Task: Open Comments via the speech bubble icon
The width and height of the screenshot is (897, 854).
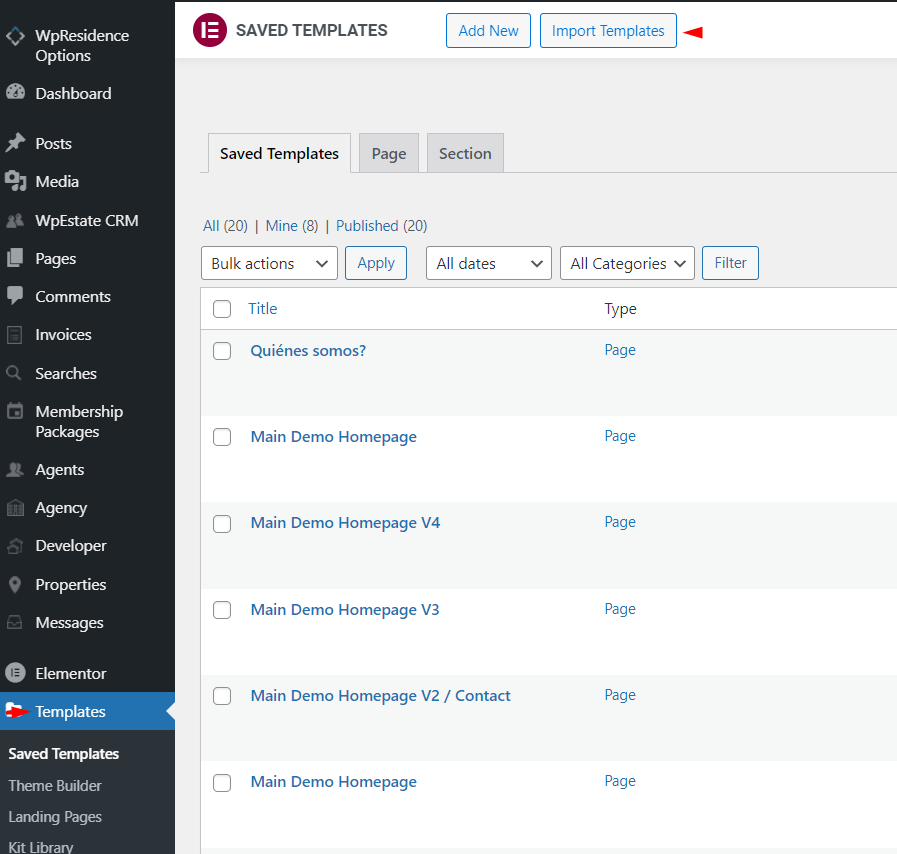Action: click(x=15, y=296)
